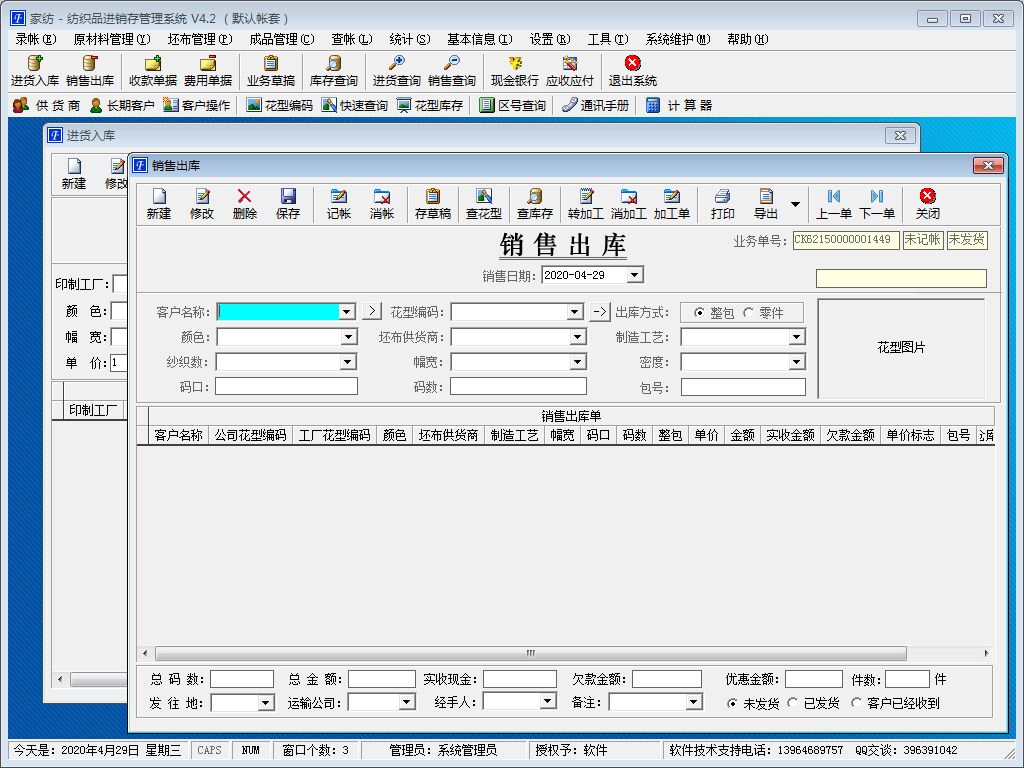
Task: Click 新建 in 销售出库 window
Action: (x=159, y=204)
